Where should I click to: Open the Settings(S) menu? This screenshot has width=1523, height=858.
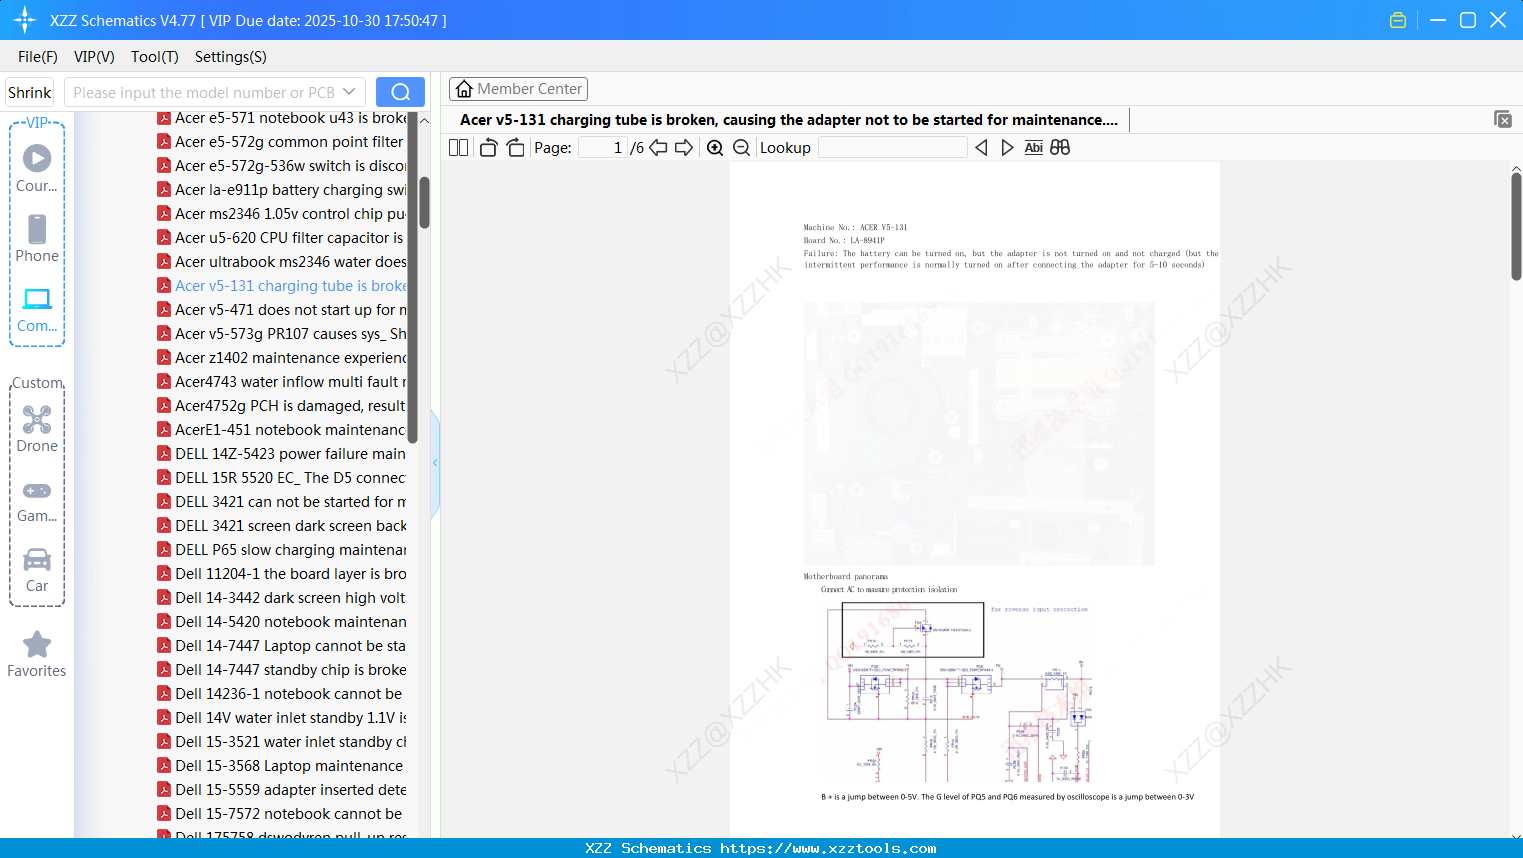(231, 57)
